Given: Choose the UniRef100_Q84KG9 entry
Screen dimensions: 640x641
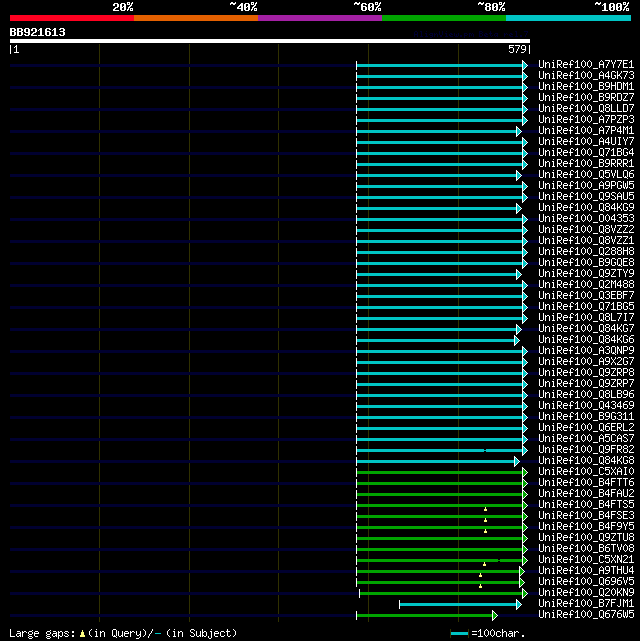Looking at the screenshot, I should tap(586, 208).
